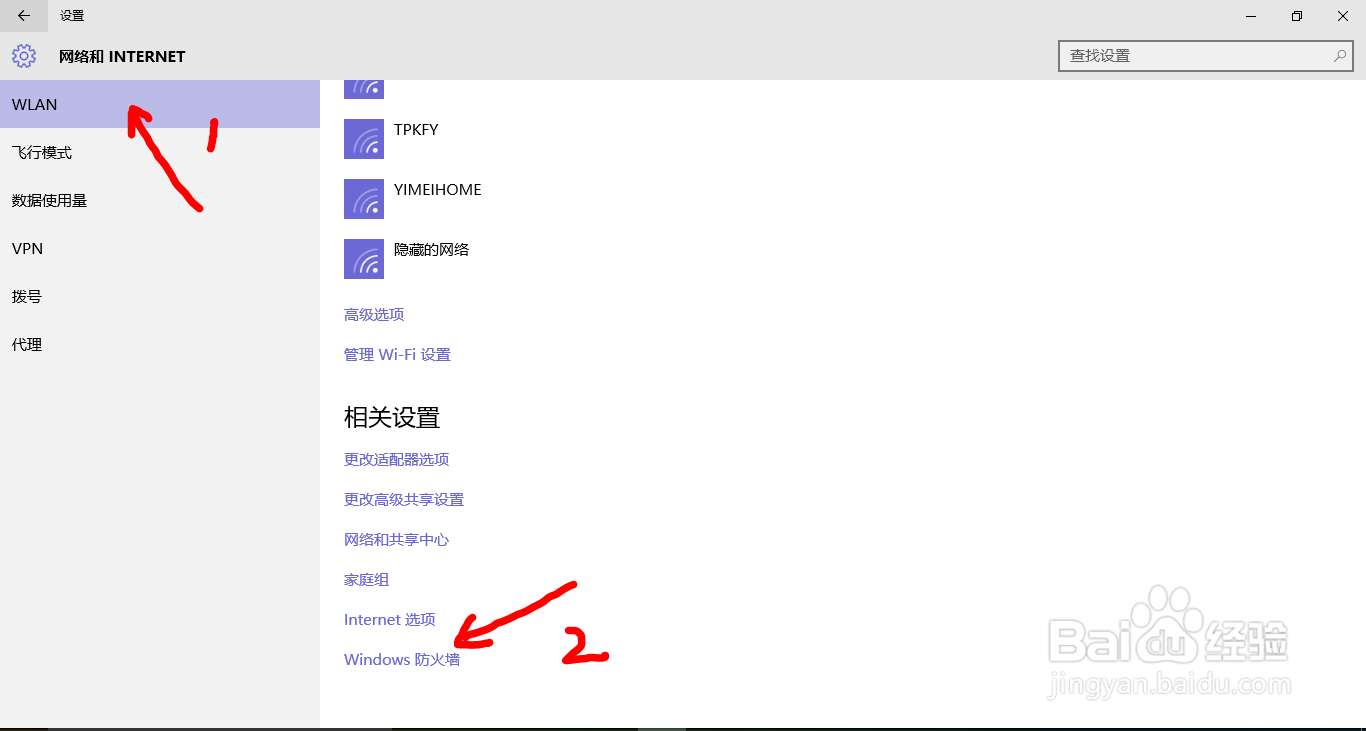Click the 隐藏的网络 Wi-Fi icon
1366x731 pixels.
click(x=363, y=258)
